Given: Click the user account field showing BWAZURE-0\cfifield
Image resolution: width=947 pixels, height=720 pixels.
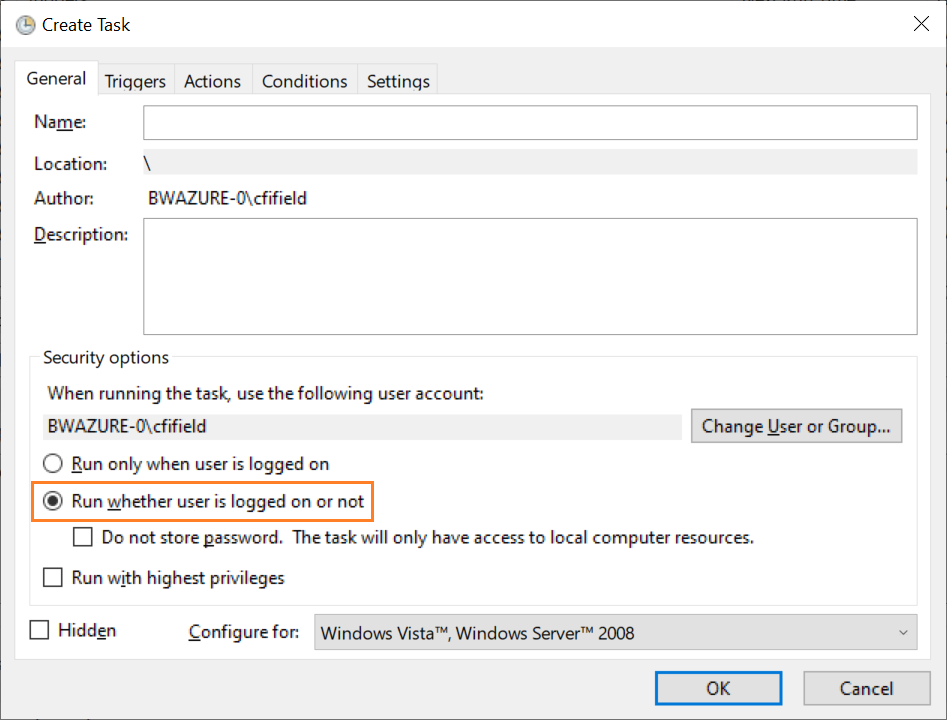Looking at the screenshot, I should click(362, 426).
